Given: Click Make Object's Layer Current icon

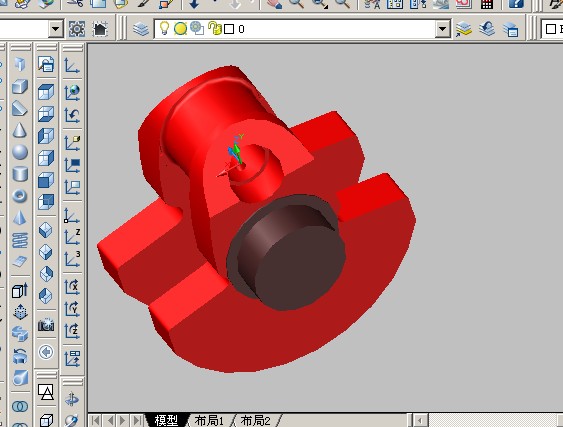Looking at the screenshot, I should (464, 29).
